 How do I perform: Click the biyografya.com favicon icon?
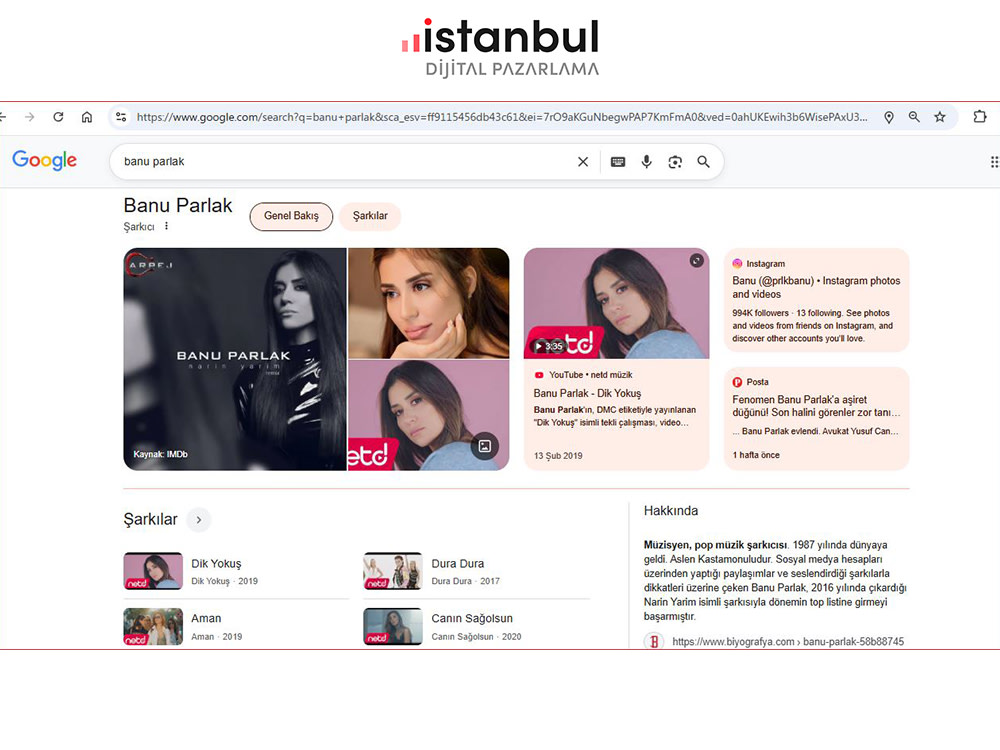654,641
